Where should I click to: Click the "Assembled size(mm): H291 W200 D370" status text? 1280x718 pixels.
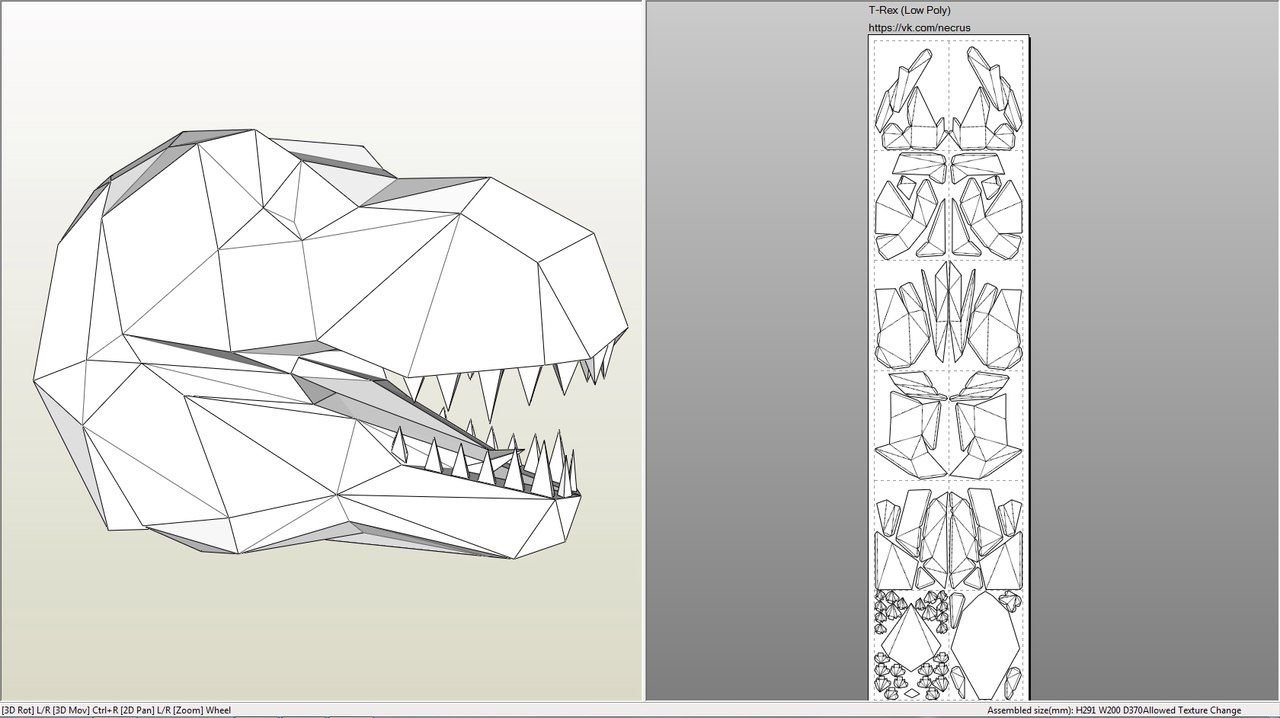(1065, 711)
